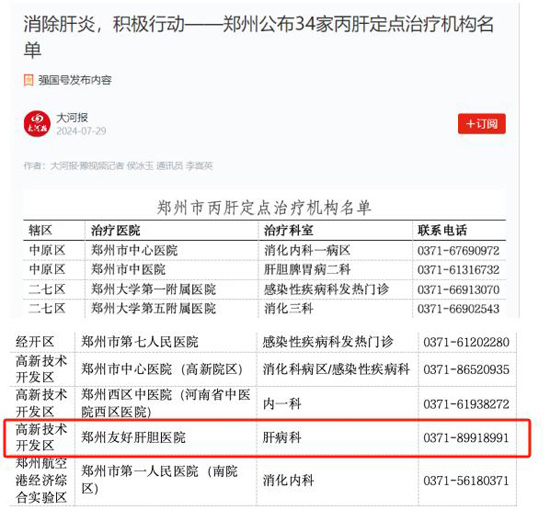Select the 郑州市第一人民医院（南院区）cell
This screenshot has width=550, height=521.
pos(160,480)
